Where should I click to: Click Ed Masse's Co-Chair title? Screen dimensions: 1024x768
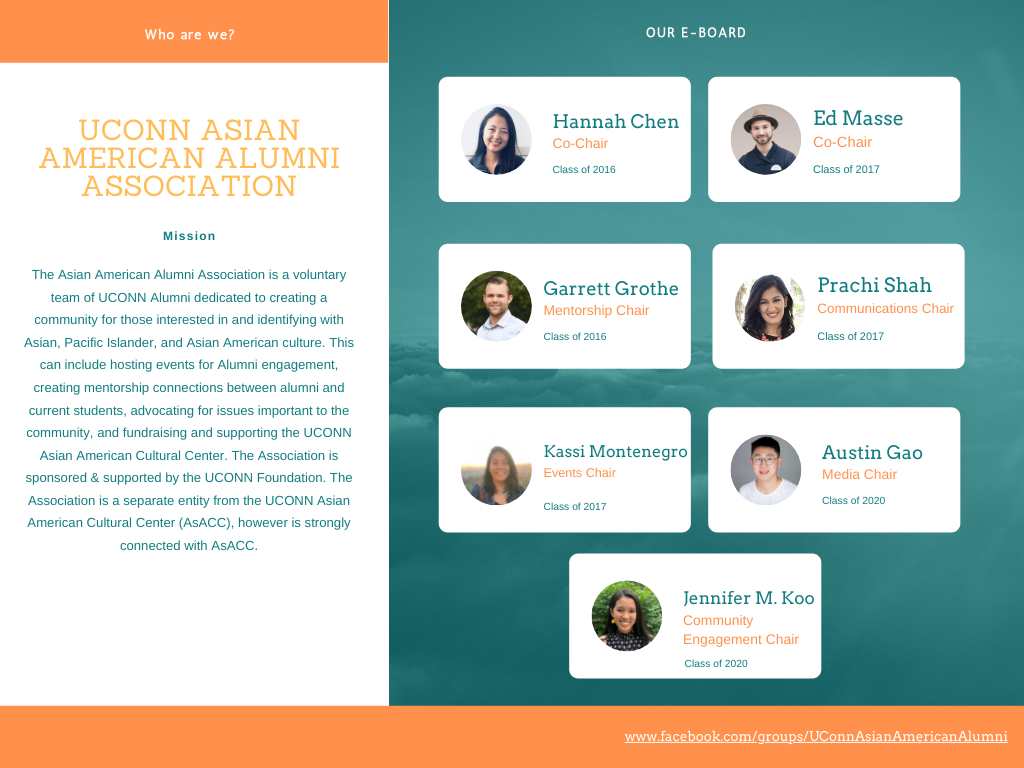pos(842,142)
